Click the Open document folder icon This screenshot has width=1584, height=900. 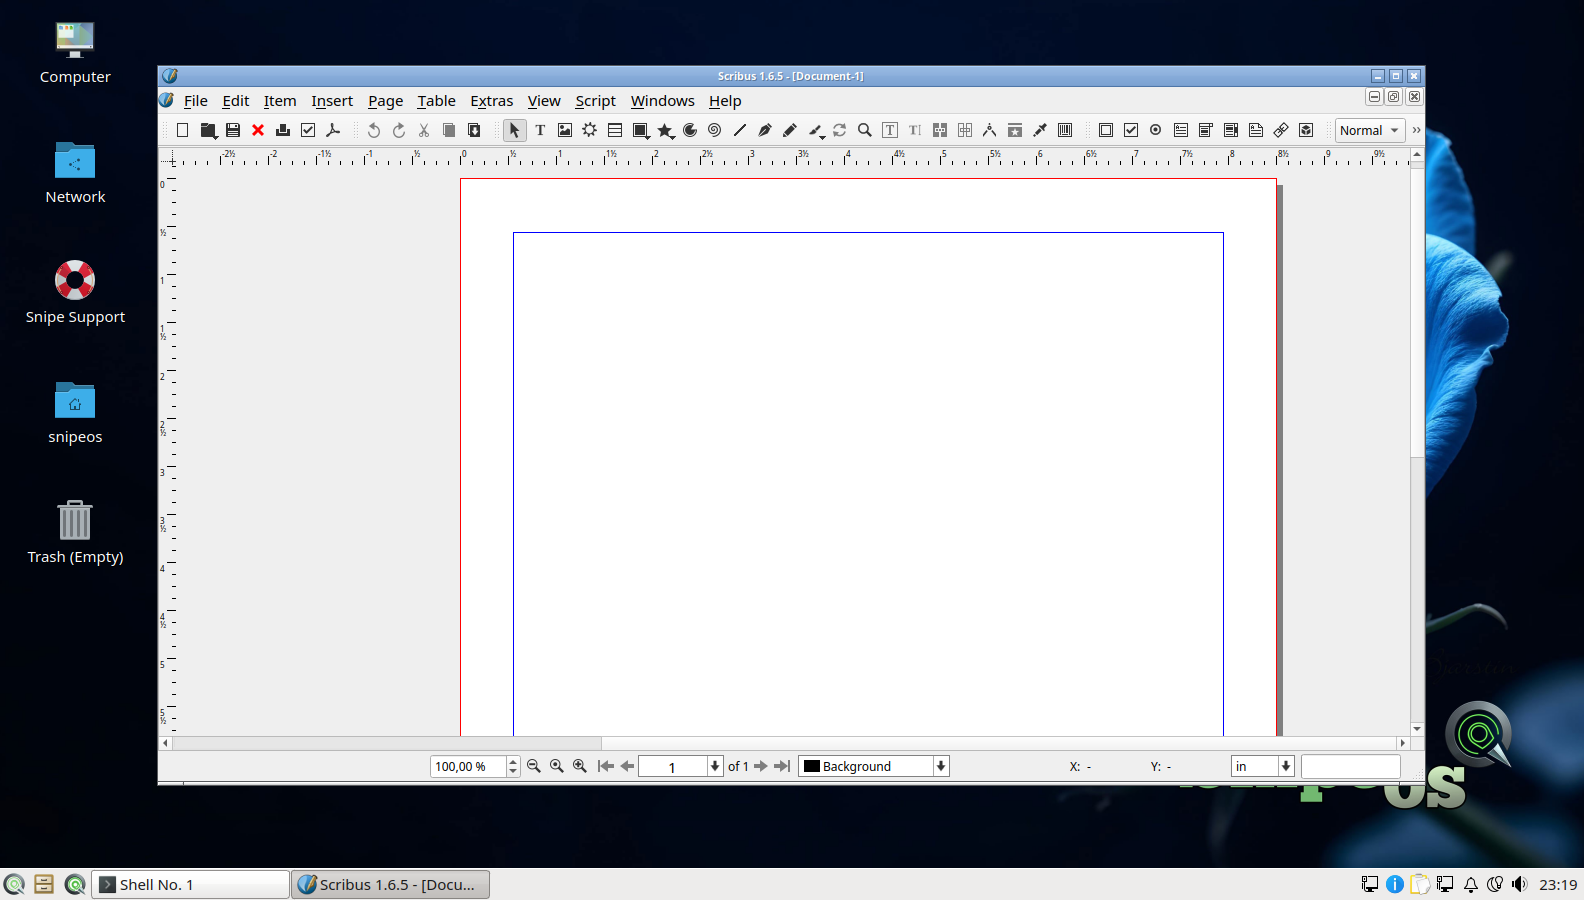coord(208,130)
